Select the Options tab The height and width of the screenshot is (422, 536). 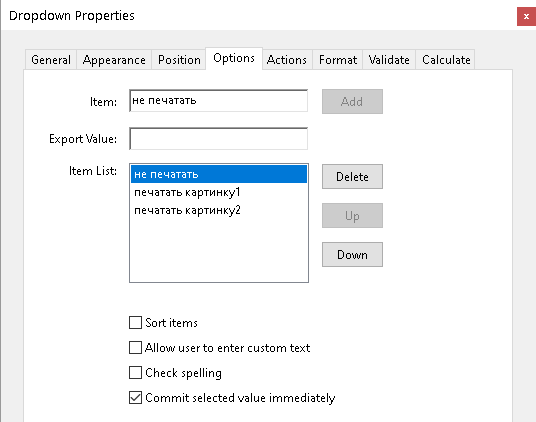pos(234,58)
